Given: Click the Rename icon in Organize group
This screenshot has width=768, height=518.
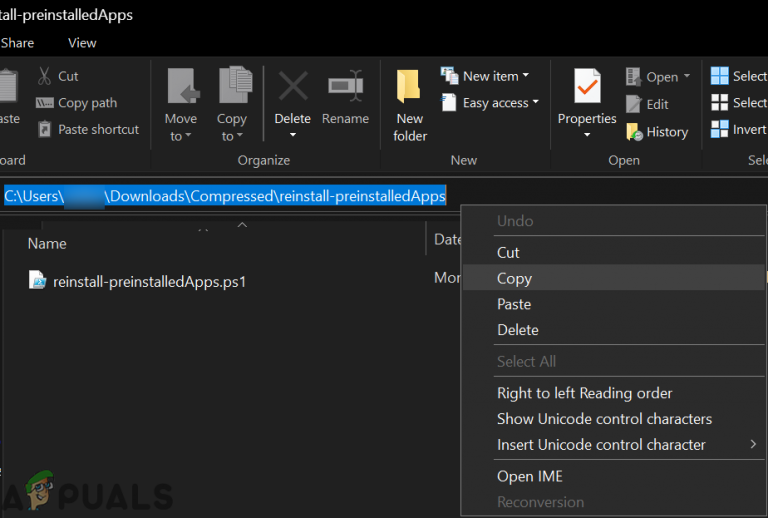Looking at the screenshot, I should (x=345, y=86).
